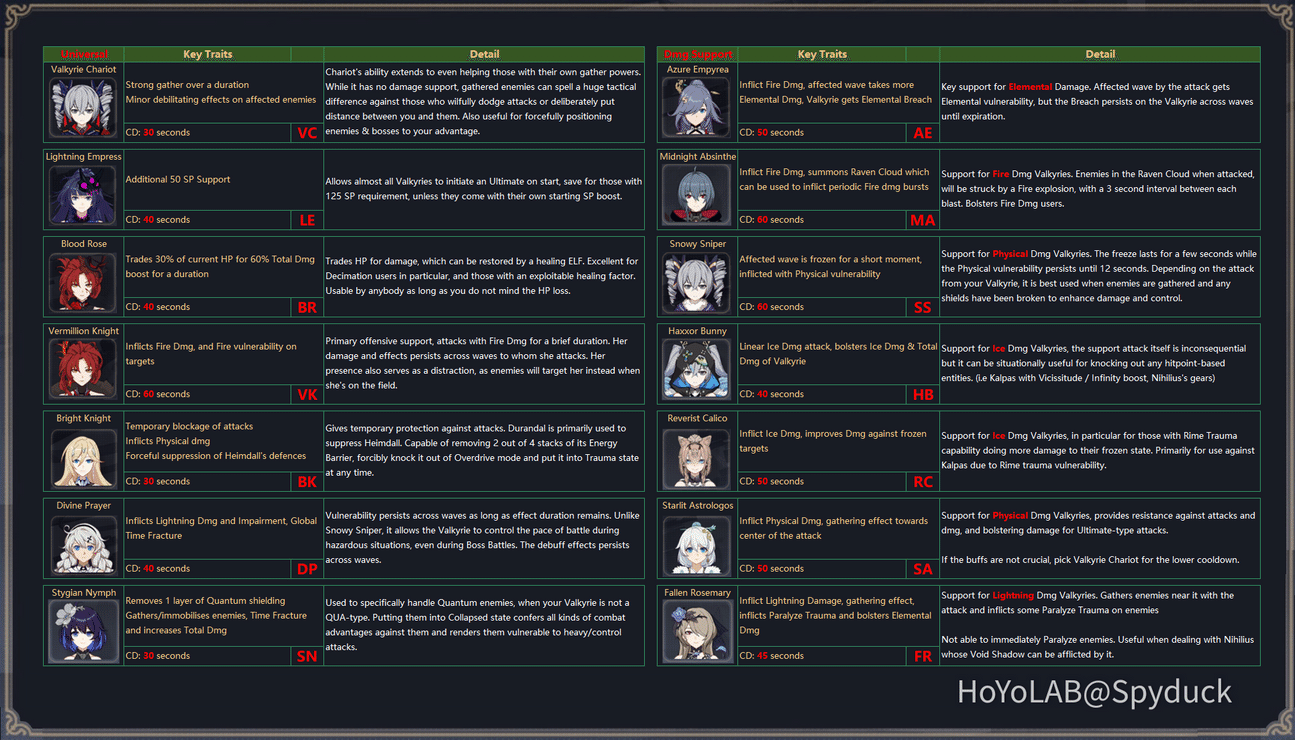The width and height of the screenshot is (1295, 740).
Task: Click the red FR abbreviation badge
Action: pyautogui.click(x=922, y=657)
